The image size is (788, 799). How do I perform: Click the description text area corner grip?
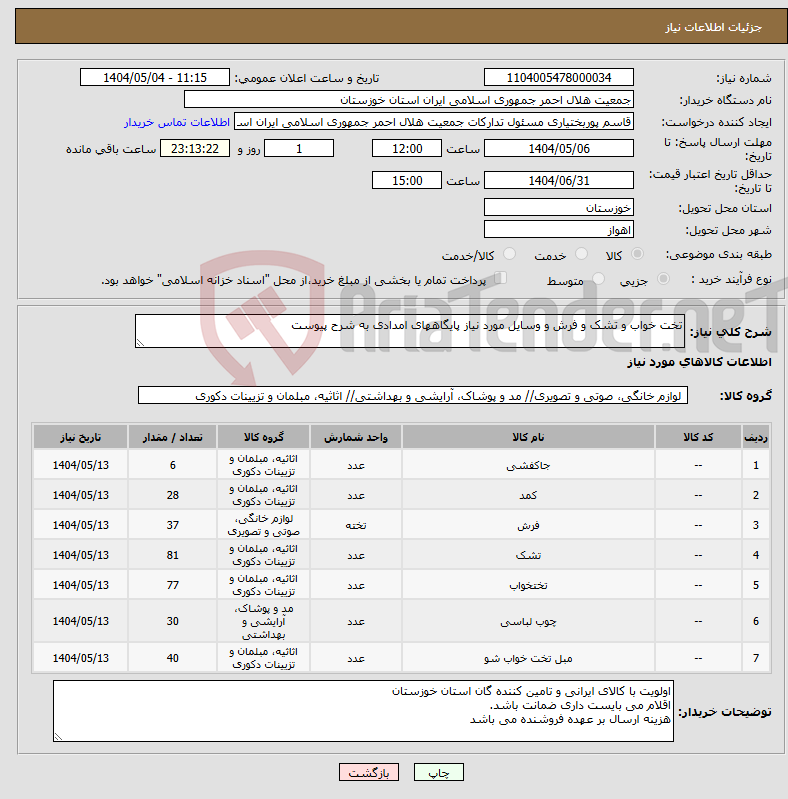[140, 343]
